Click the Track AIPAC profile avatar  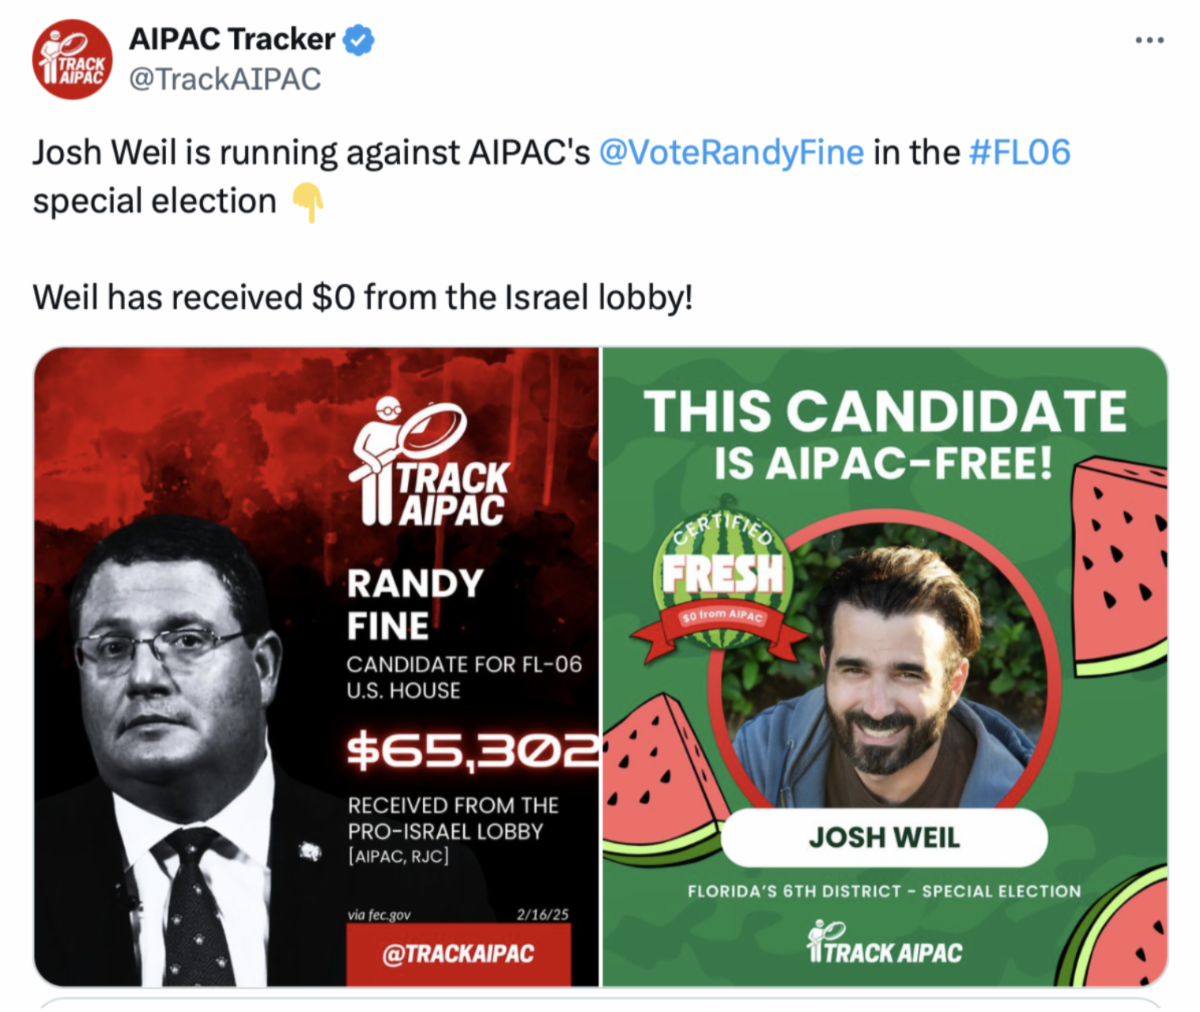pyautogui.click(x=73, y=59)
